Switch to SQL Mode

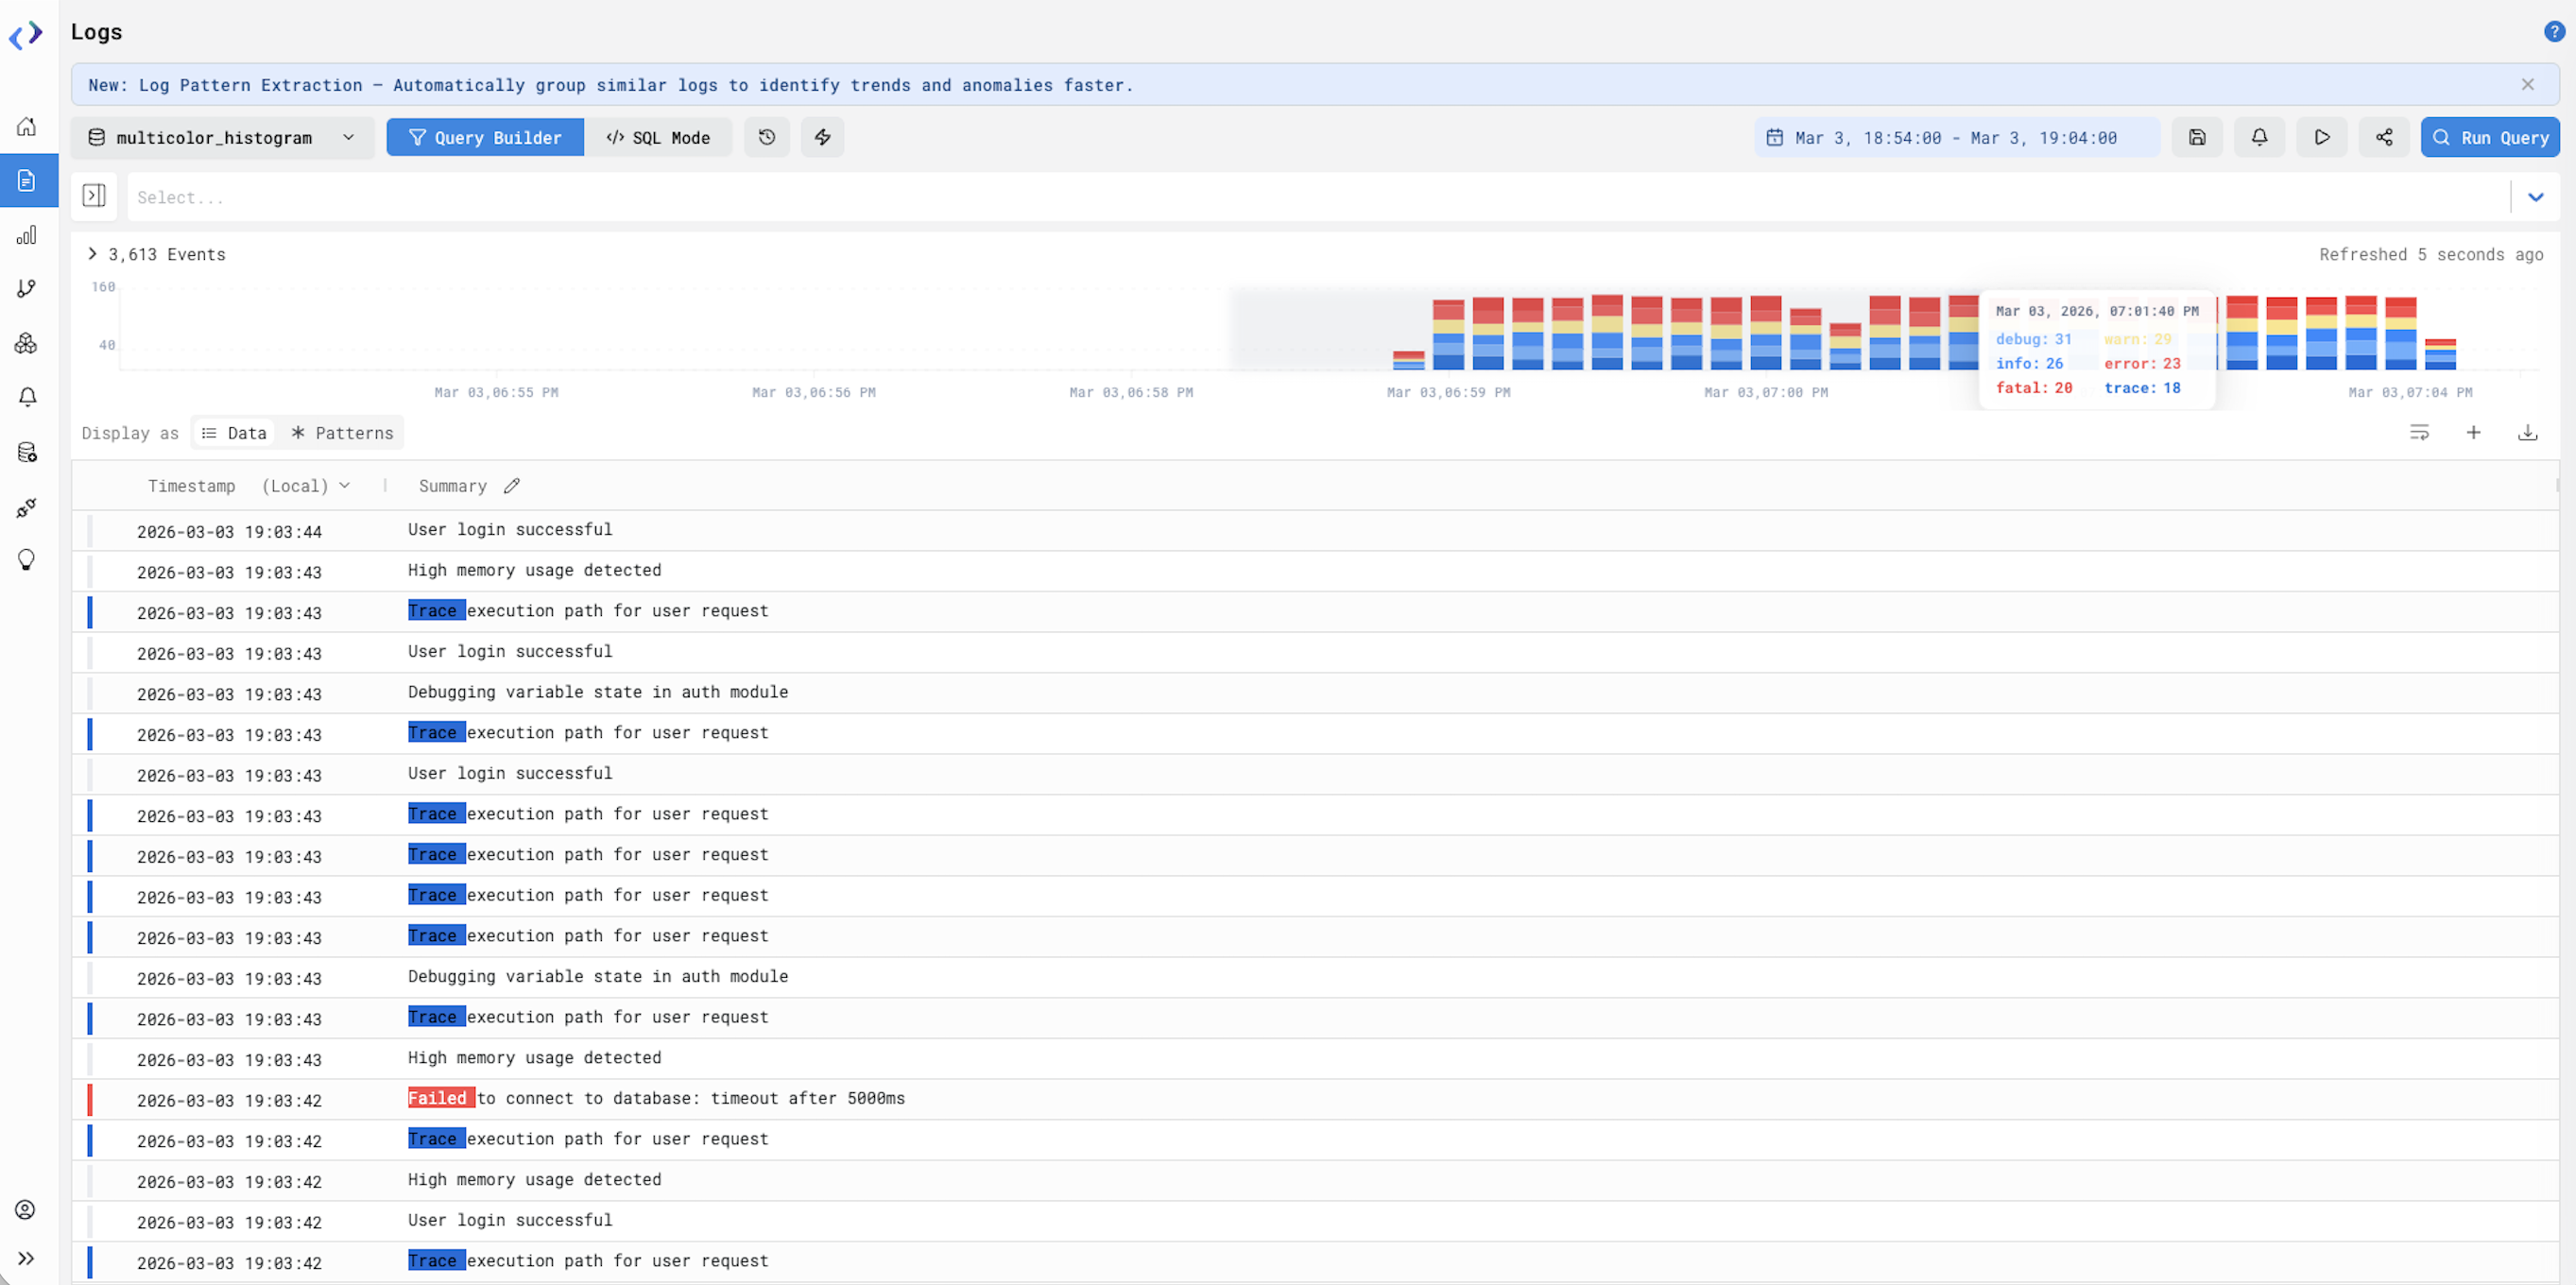(659, 137)
